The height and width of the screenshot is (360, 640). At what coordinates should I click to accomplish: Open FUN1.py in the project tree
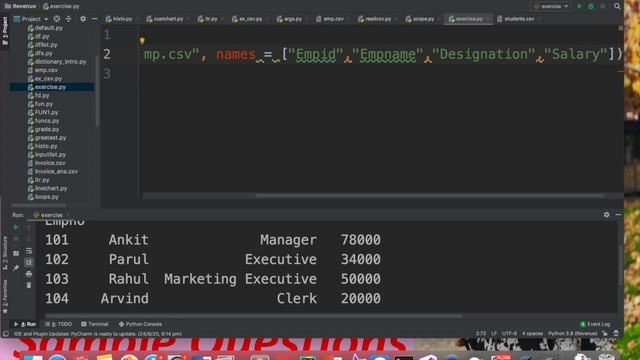coord(46,112)
